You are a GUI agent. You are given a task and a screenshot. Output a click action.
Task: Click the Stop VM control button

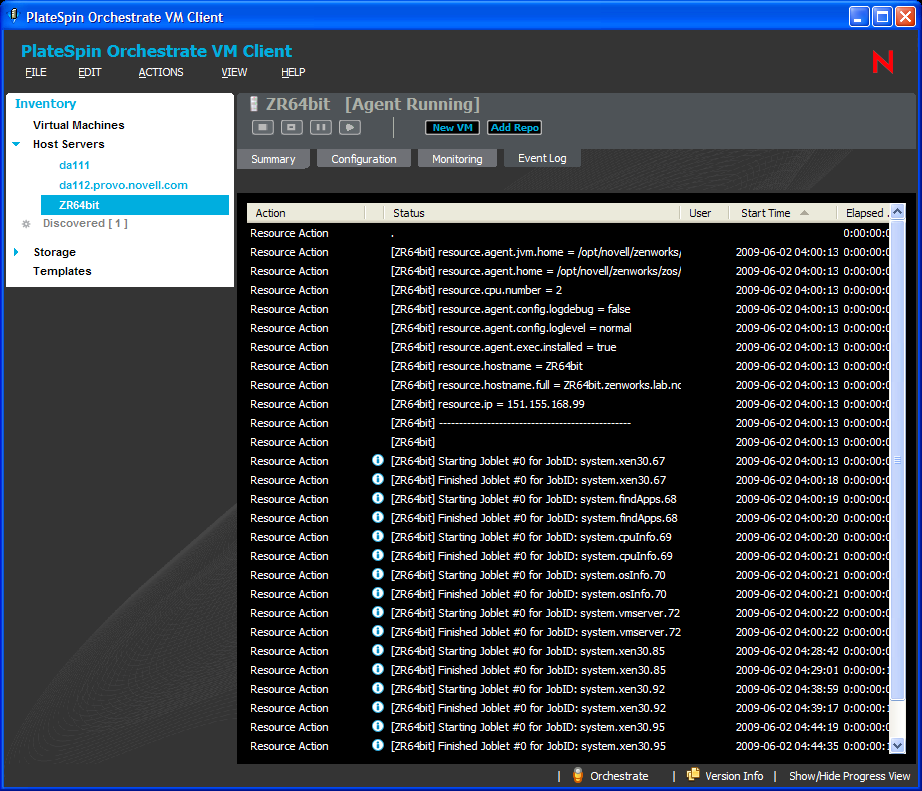click(263, 127)
